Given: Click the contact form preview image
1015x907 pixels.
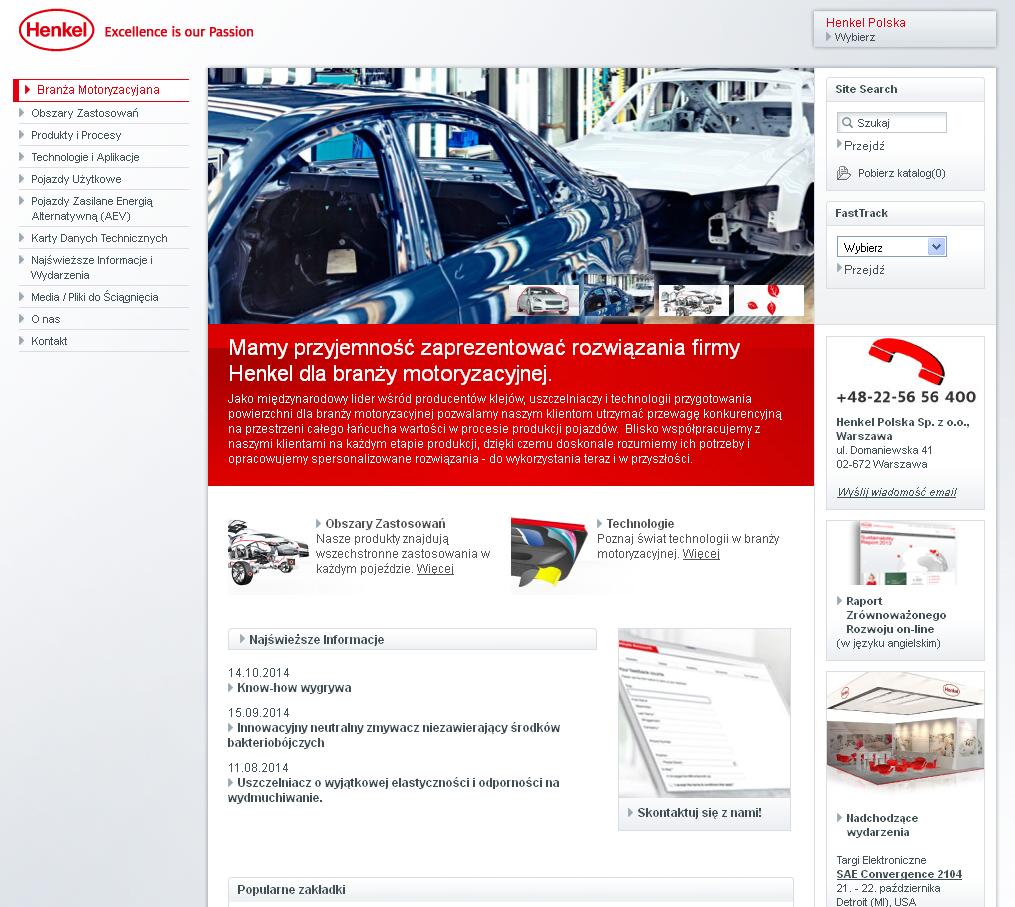Looking at the screenshot, I should [x=704, y=713].
